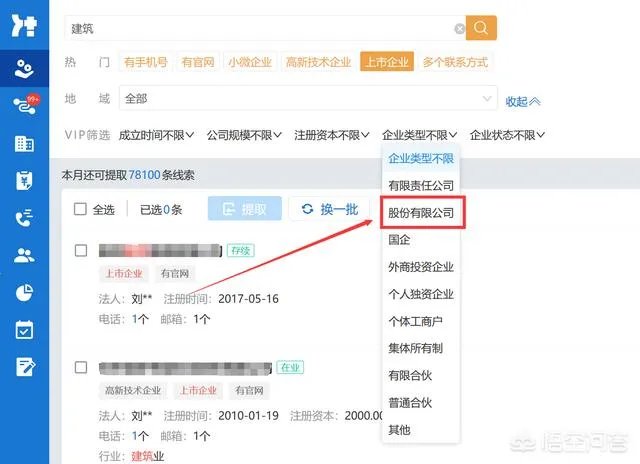Open the 成立时间不限 filter dropdown
Viewport: 640px width, 464px height.
[x=156, y=135]
